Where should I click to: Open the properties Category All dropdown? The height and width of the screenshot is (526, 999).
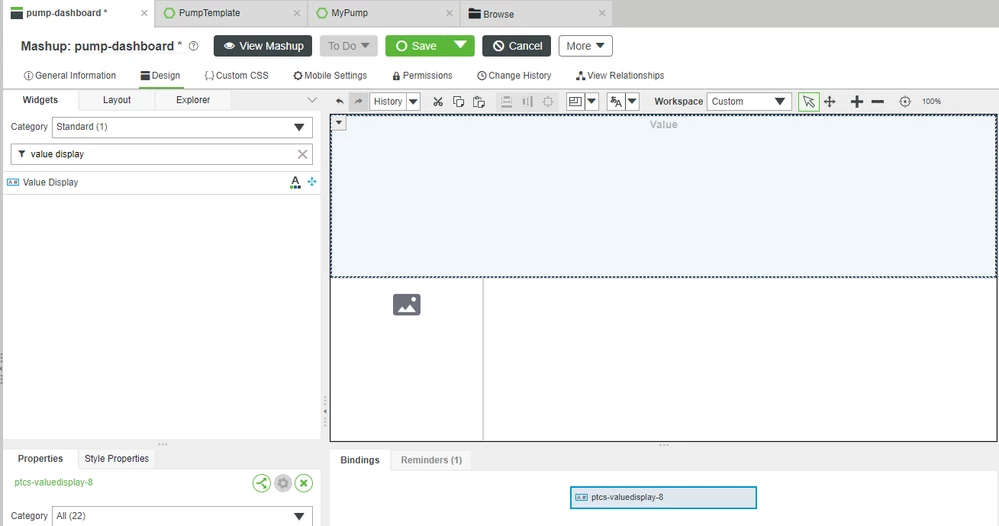pyautogui.click(x=182, y=516)
